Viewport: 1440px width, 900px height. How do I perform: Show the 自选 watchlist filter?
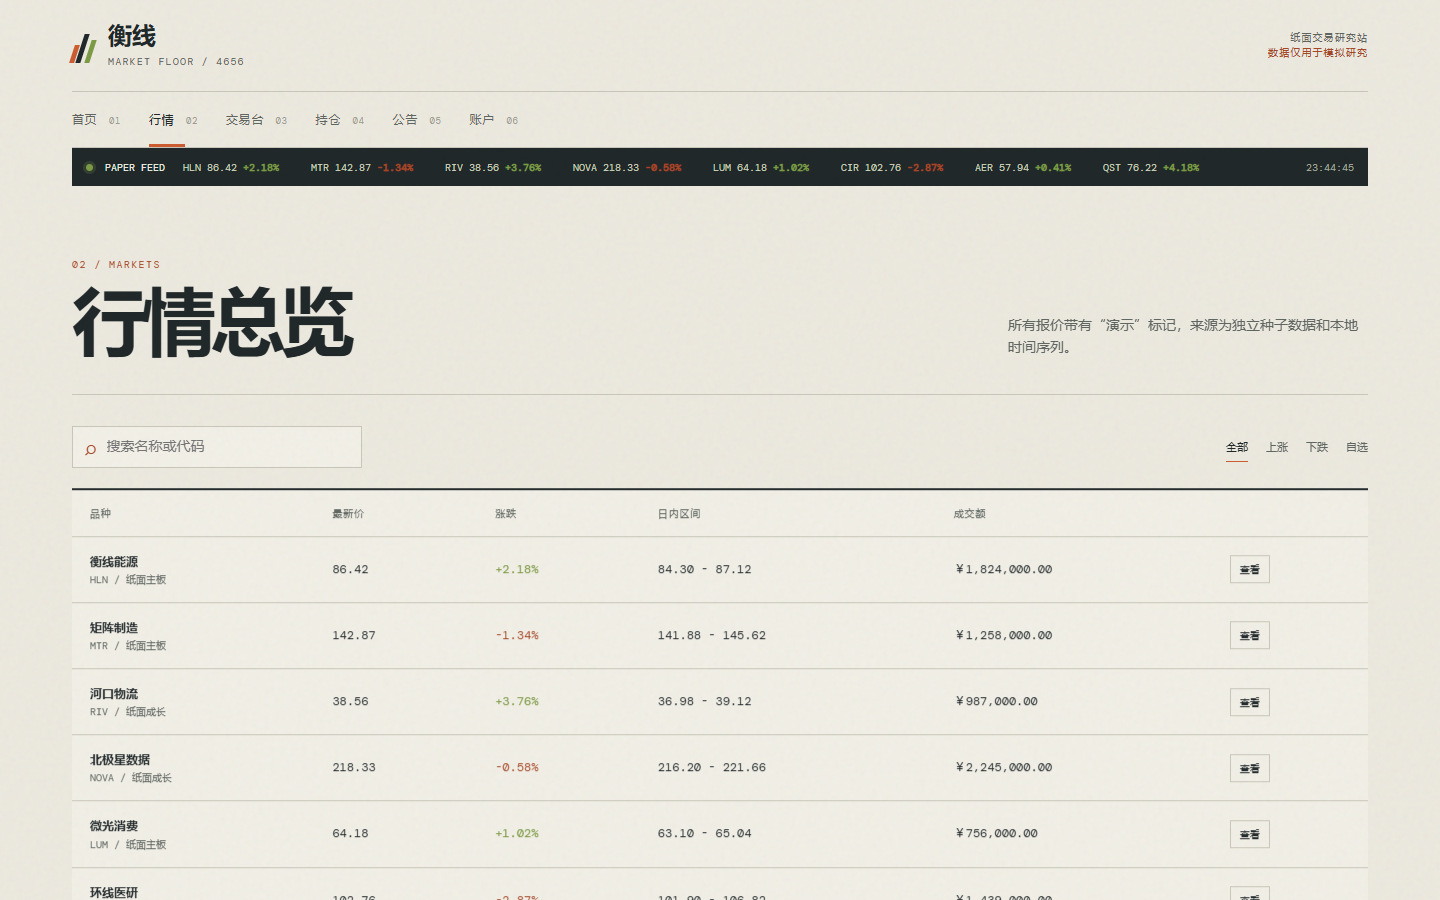[1357, 447]
